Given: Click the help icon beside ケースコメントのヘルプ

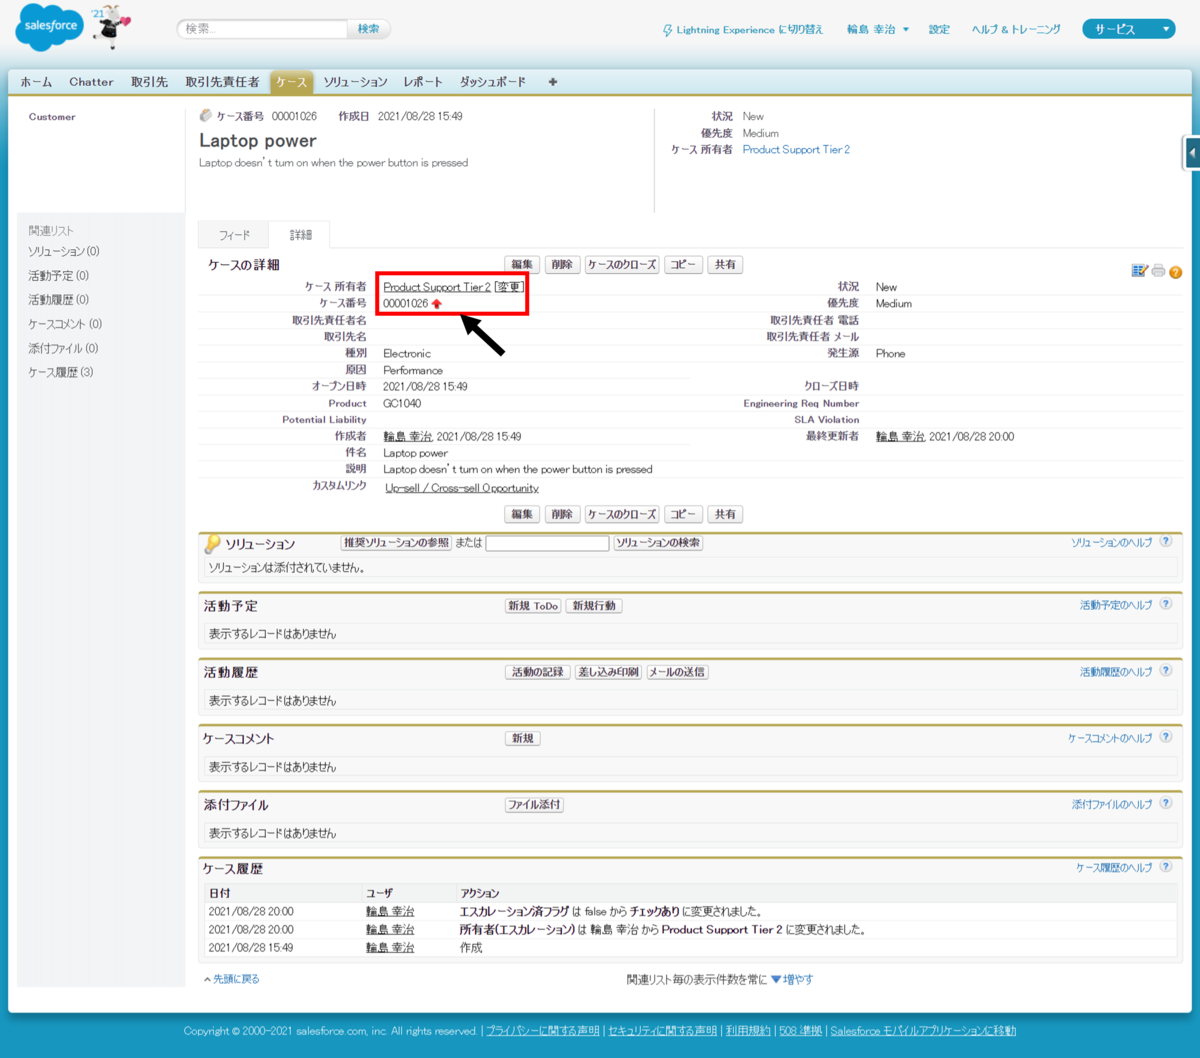Looking at the screenshot, I should (x=1166, y=738).
